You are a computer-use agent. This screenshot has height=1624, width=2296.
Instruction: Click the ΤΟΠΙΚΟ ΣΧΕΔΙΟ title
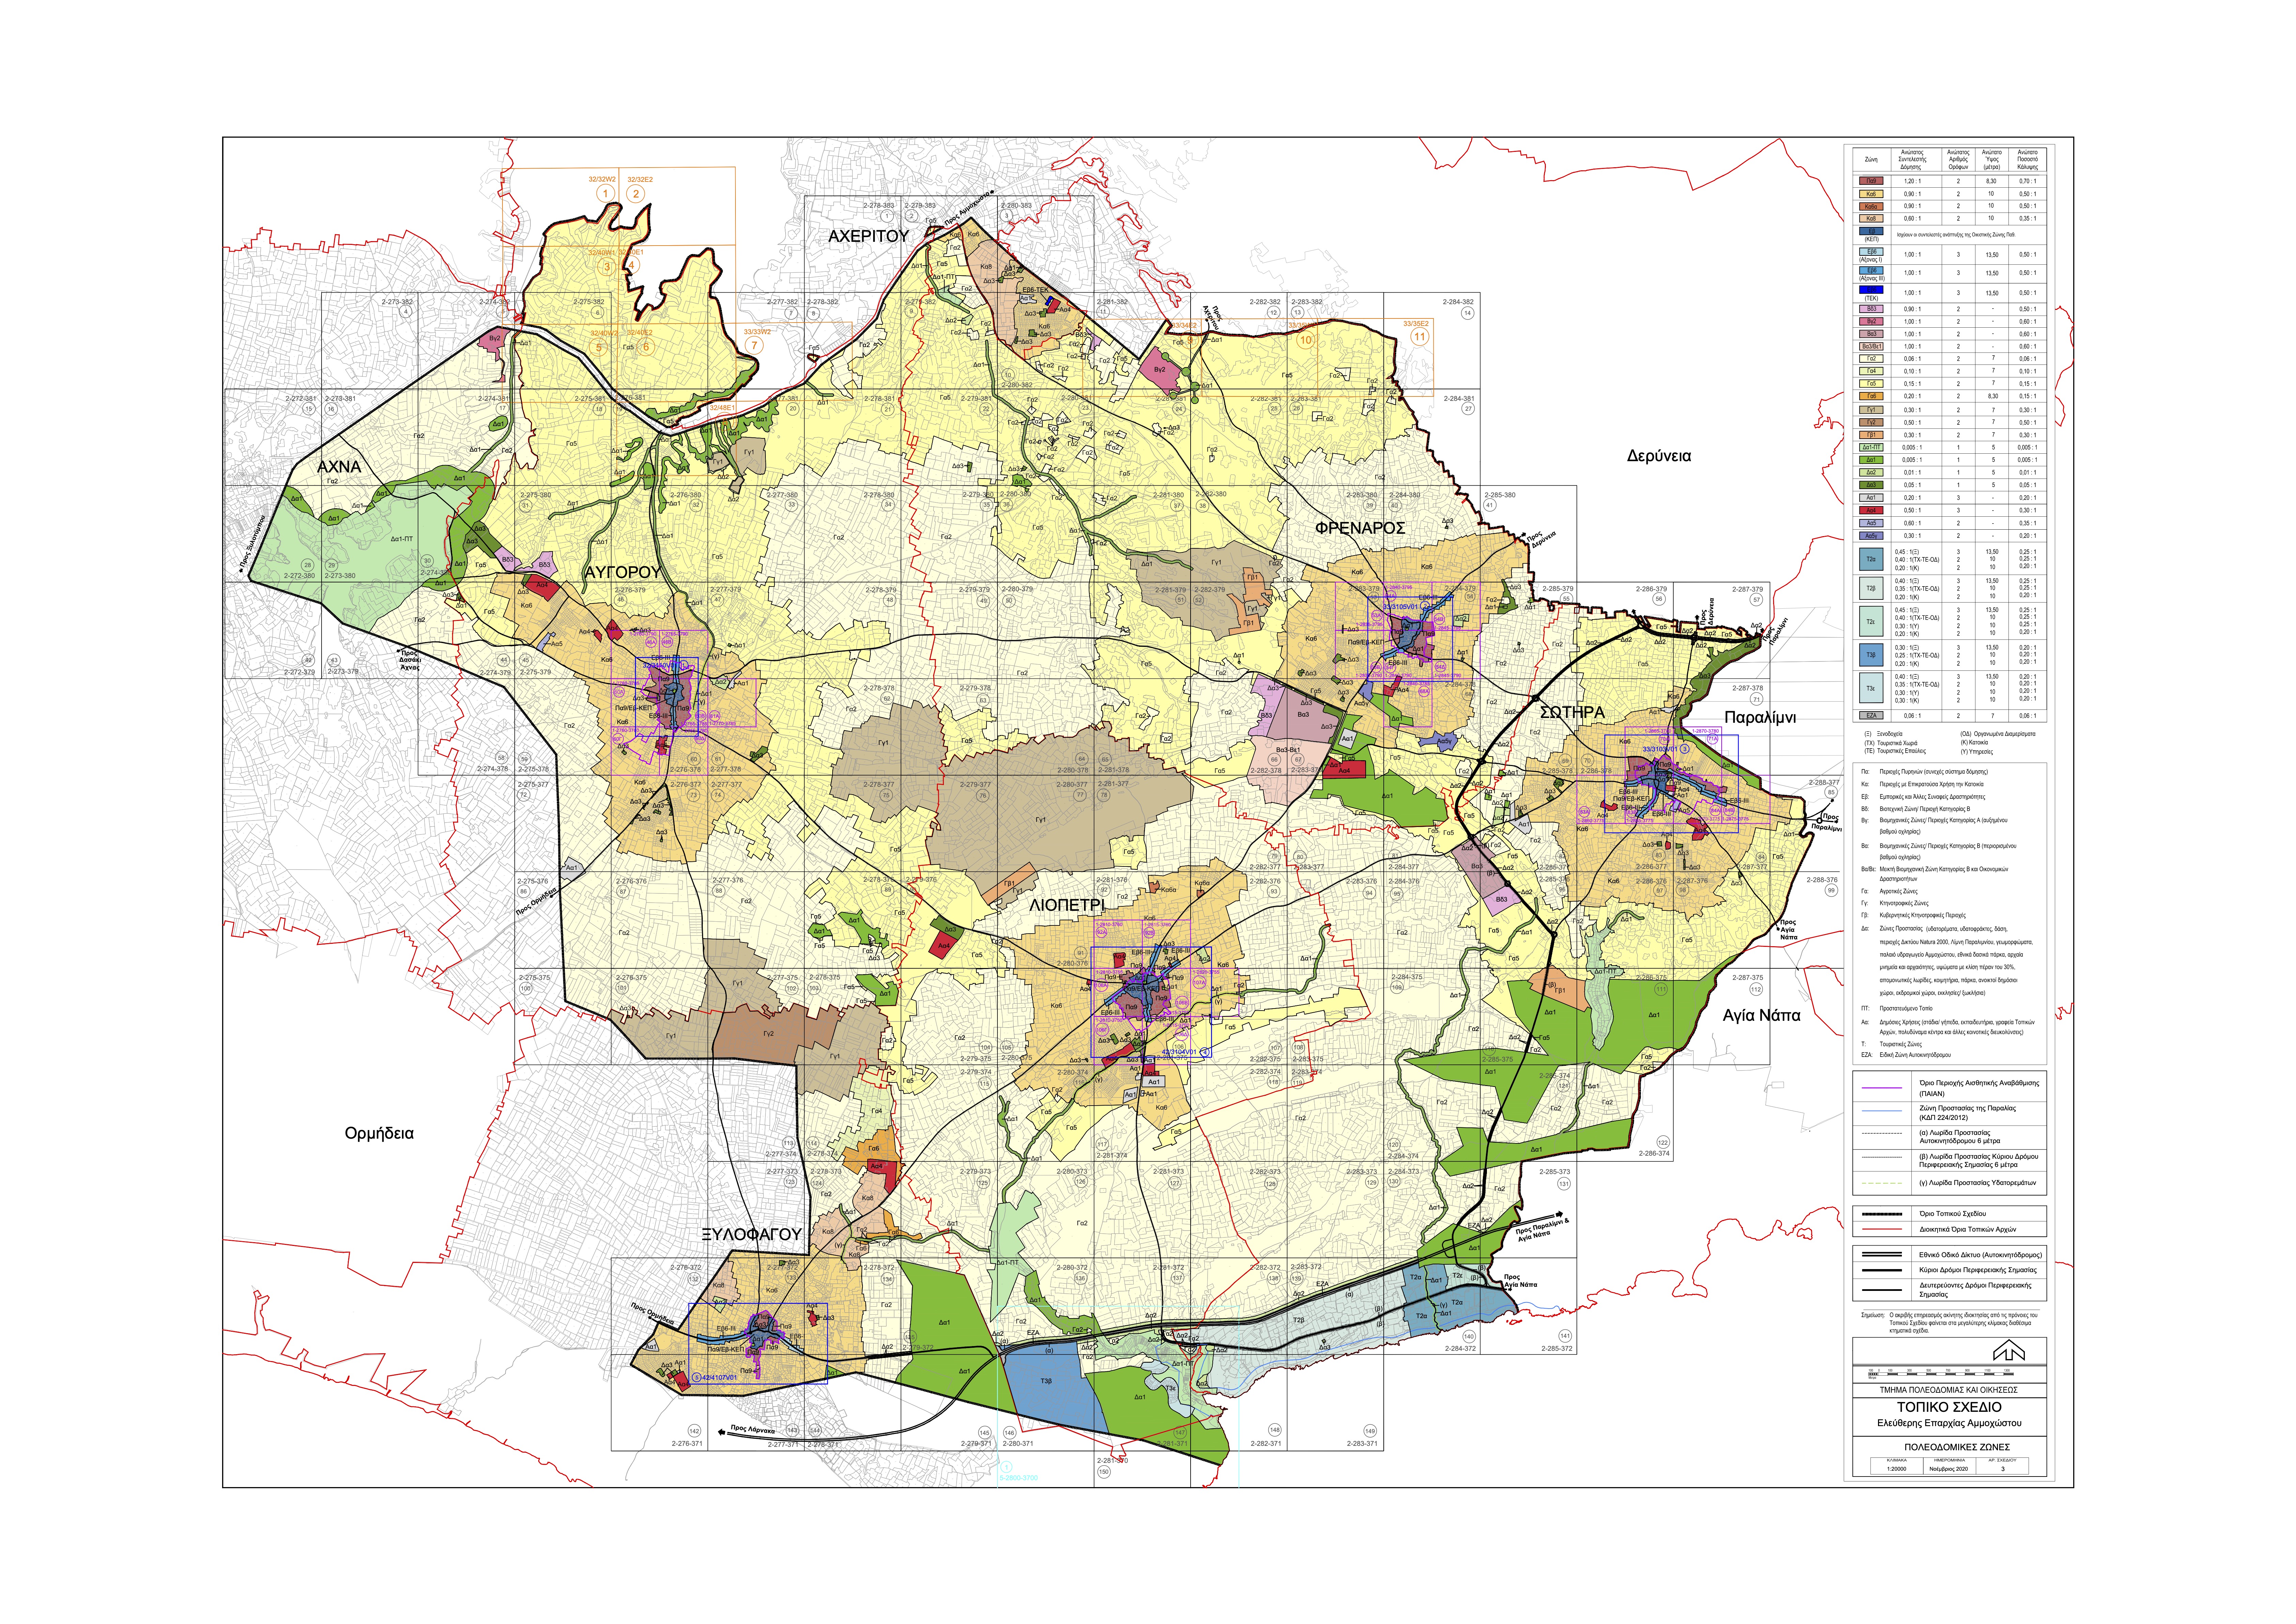click(x=1949, y=1407)
